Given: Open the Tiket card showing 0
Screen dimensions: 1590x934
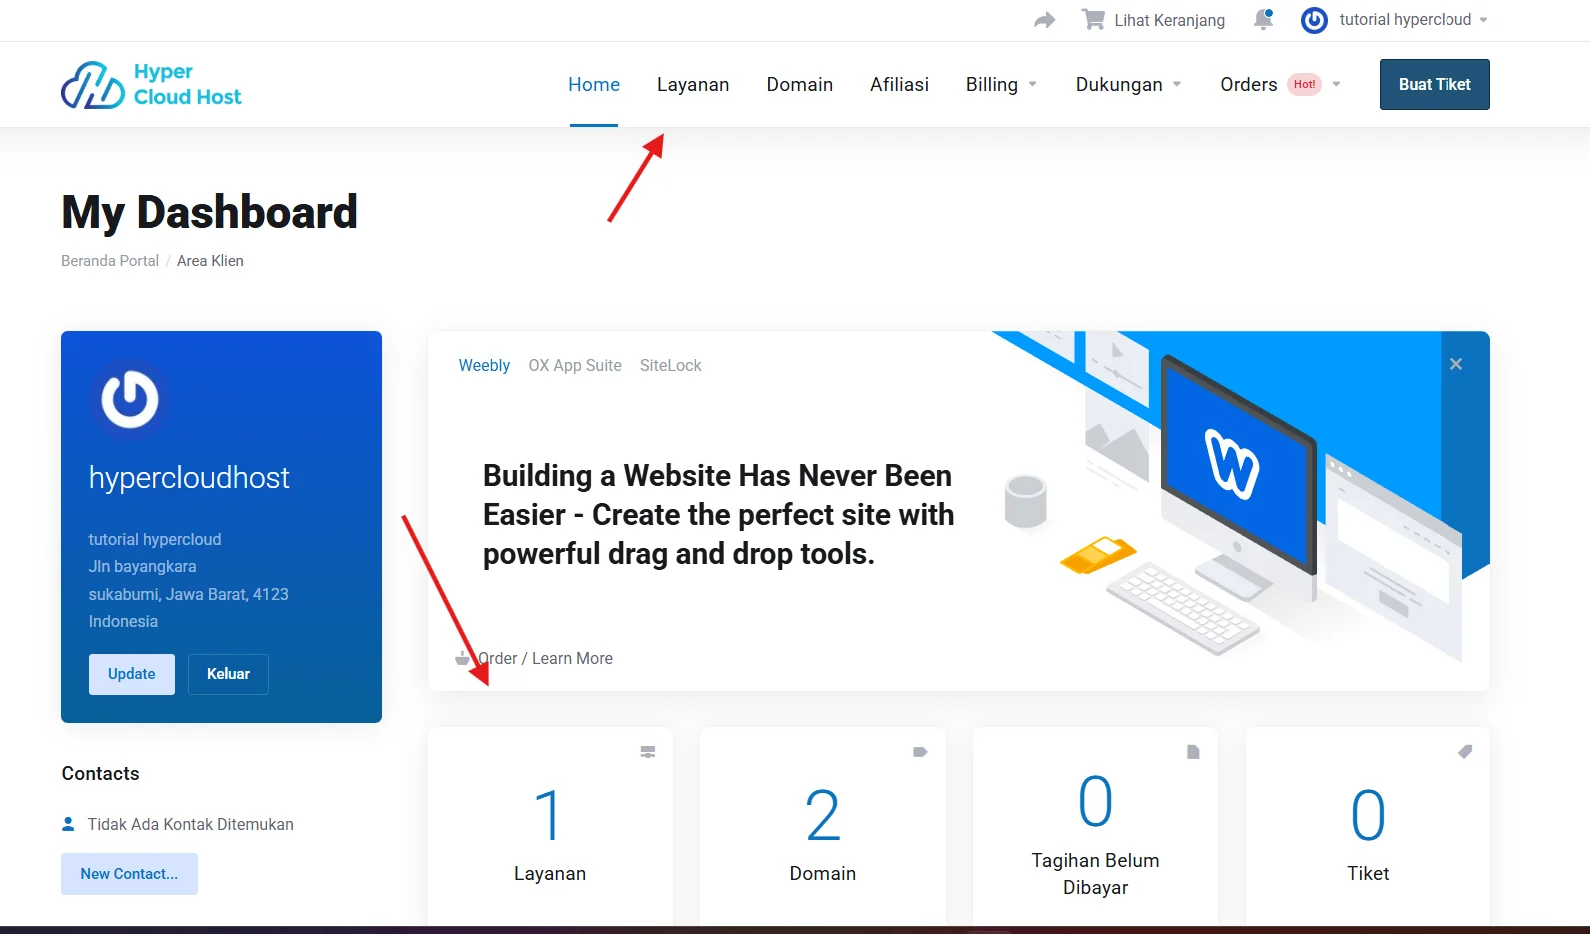Looking at the screenshot, I should 1368,827.
